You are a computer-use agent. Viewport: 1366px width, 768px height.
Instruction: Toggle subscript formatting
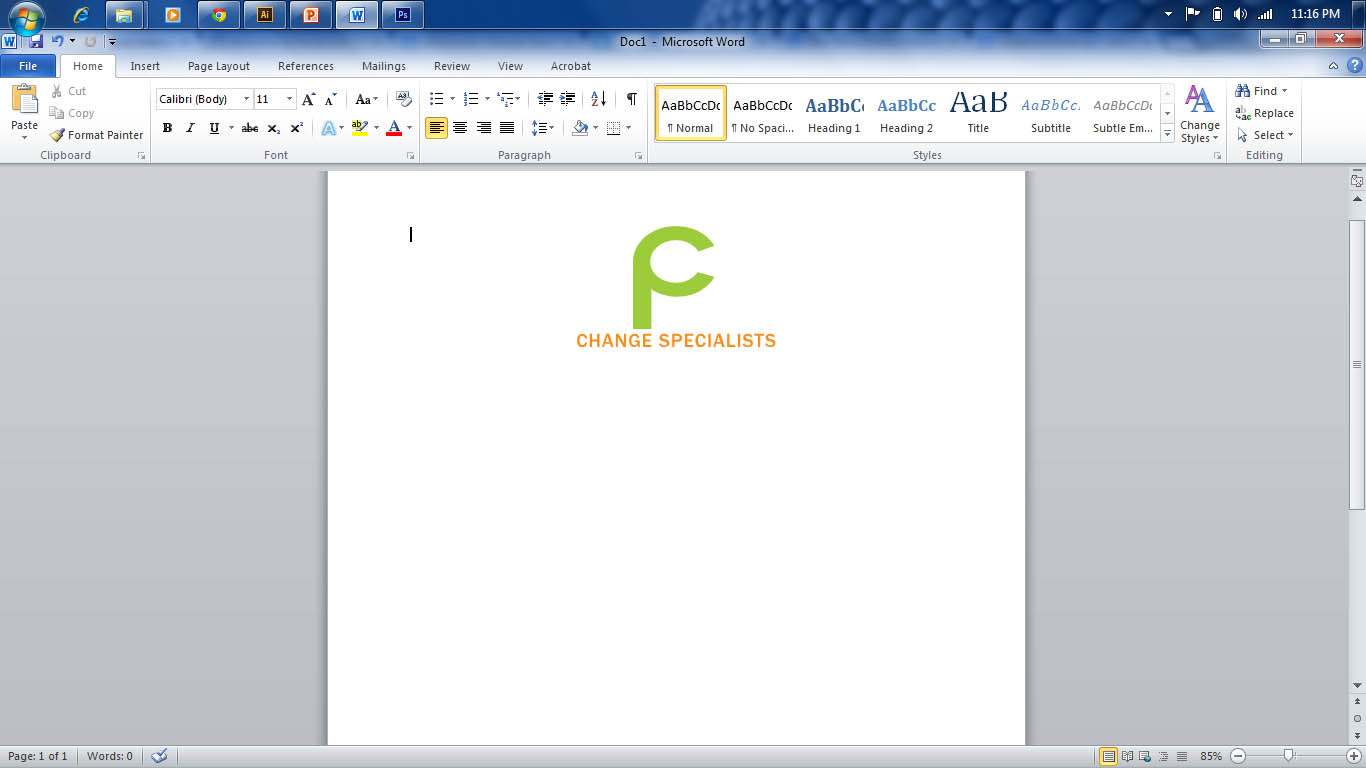274,128
